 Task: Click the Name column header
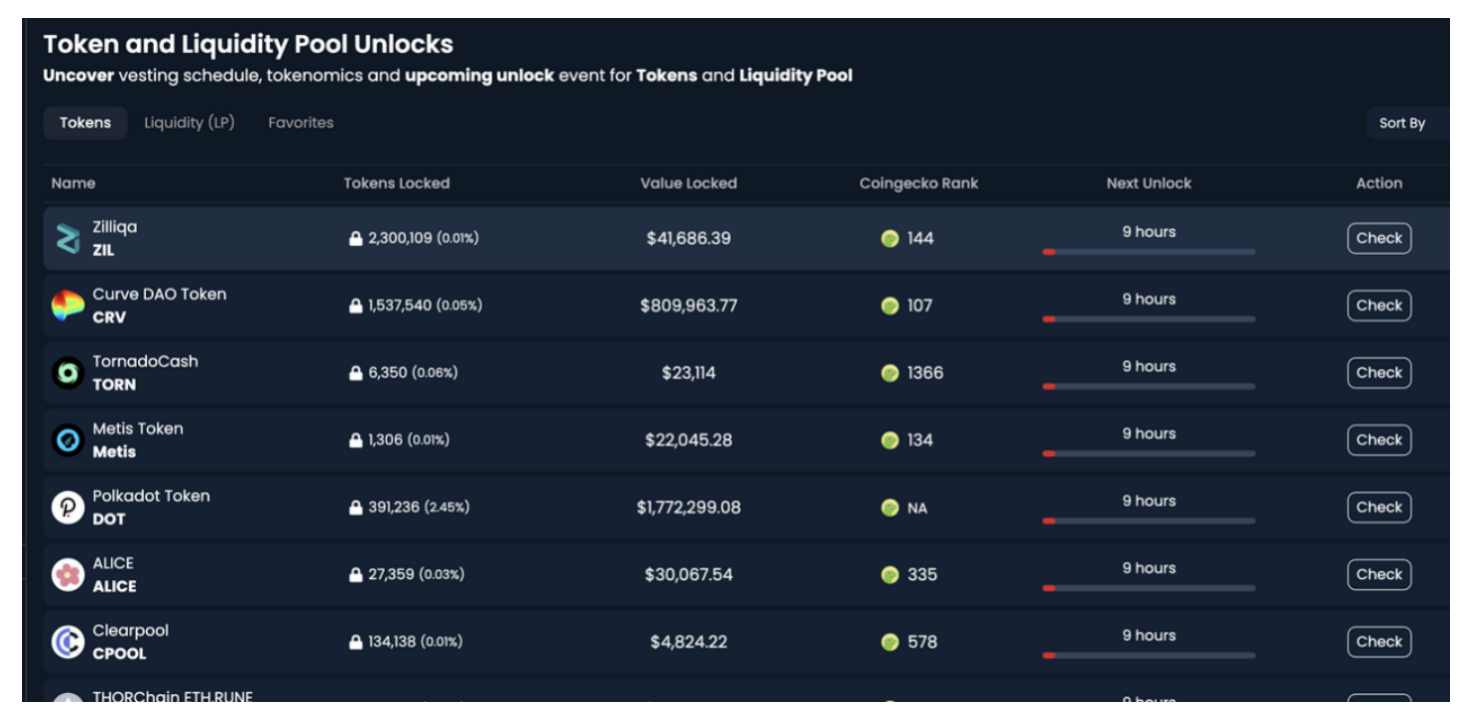pyautogui.click(x=73, y=183)
